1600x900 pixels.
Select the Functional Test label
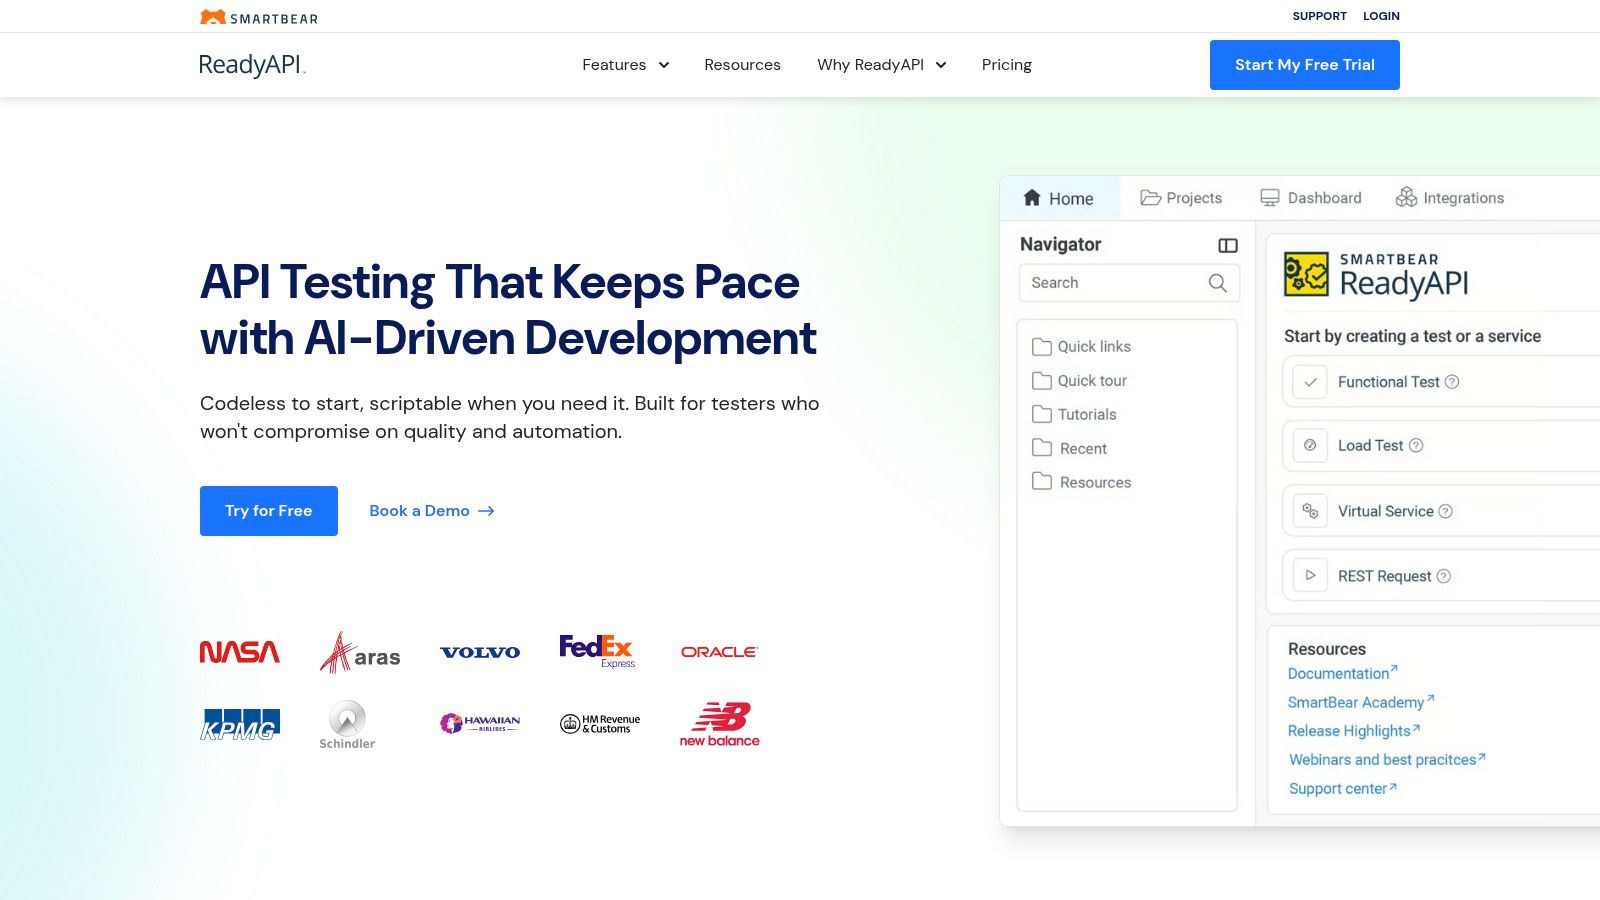[x=1388, y=382]
